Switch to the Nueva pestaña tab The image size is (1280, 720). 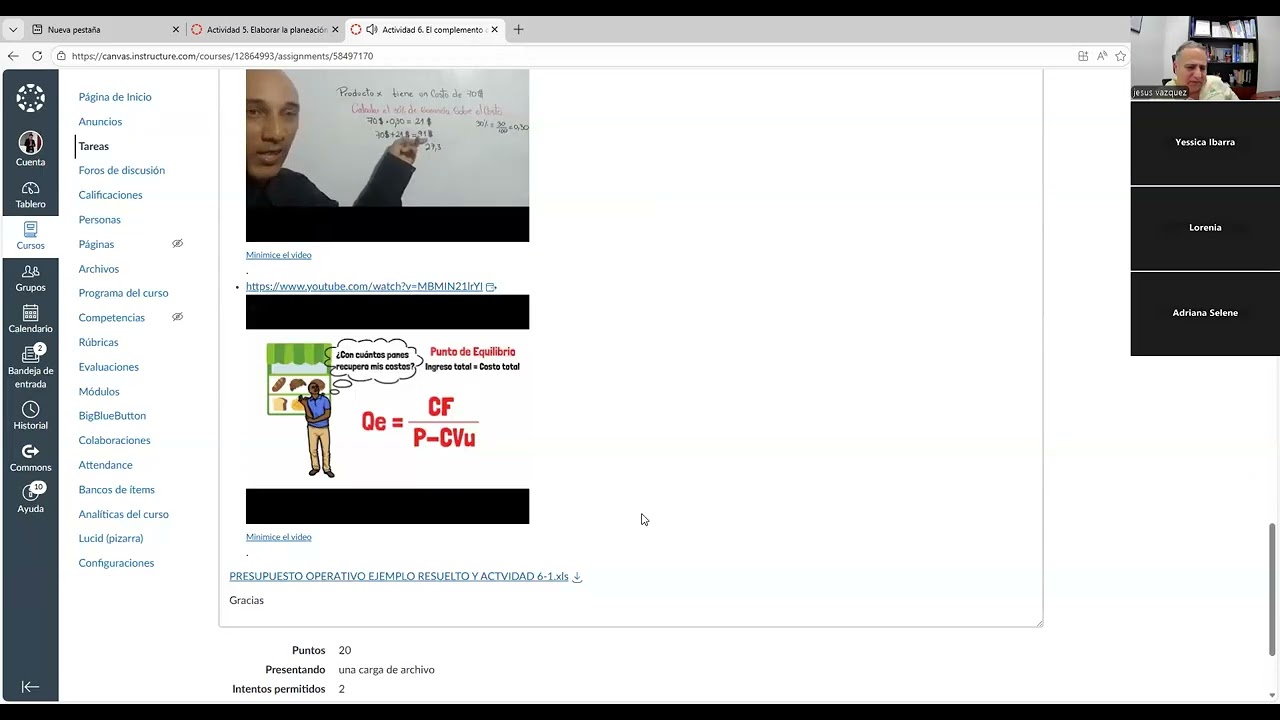pyautogui.click(x=105, y=30)
